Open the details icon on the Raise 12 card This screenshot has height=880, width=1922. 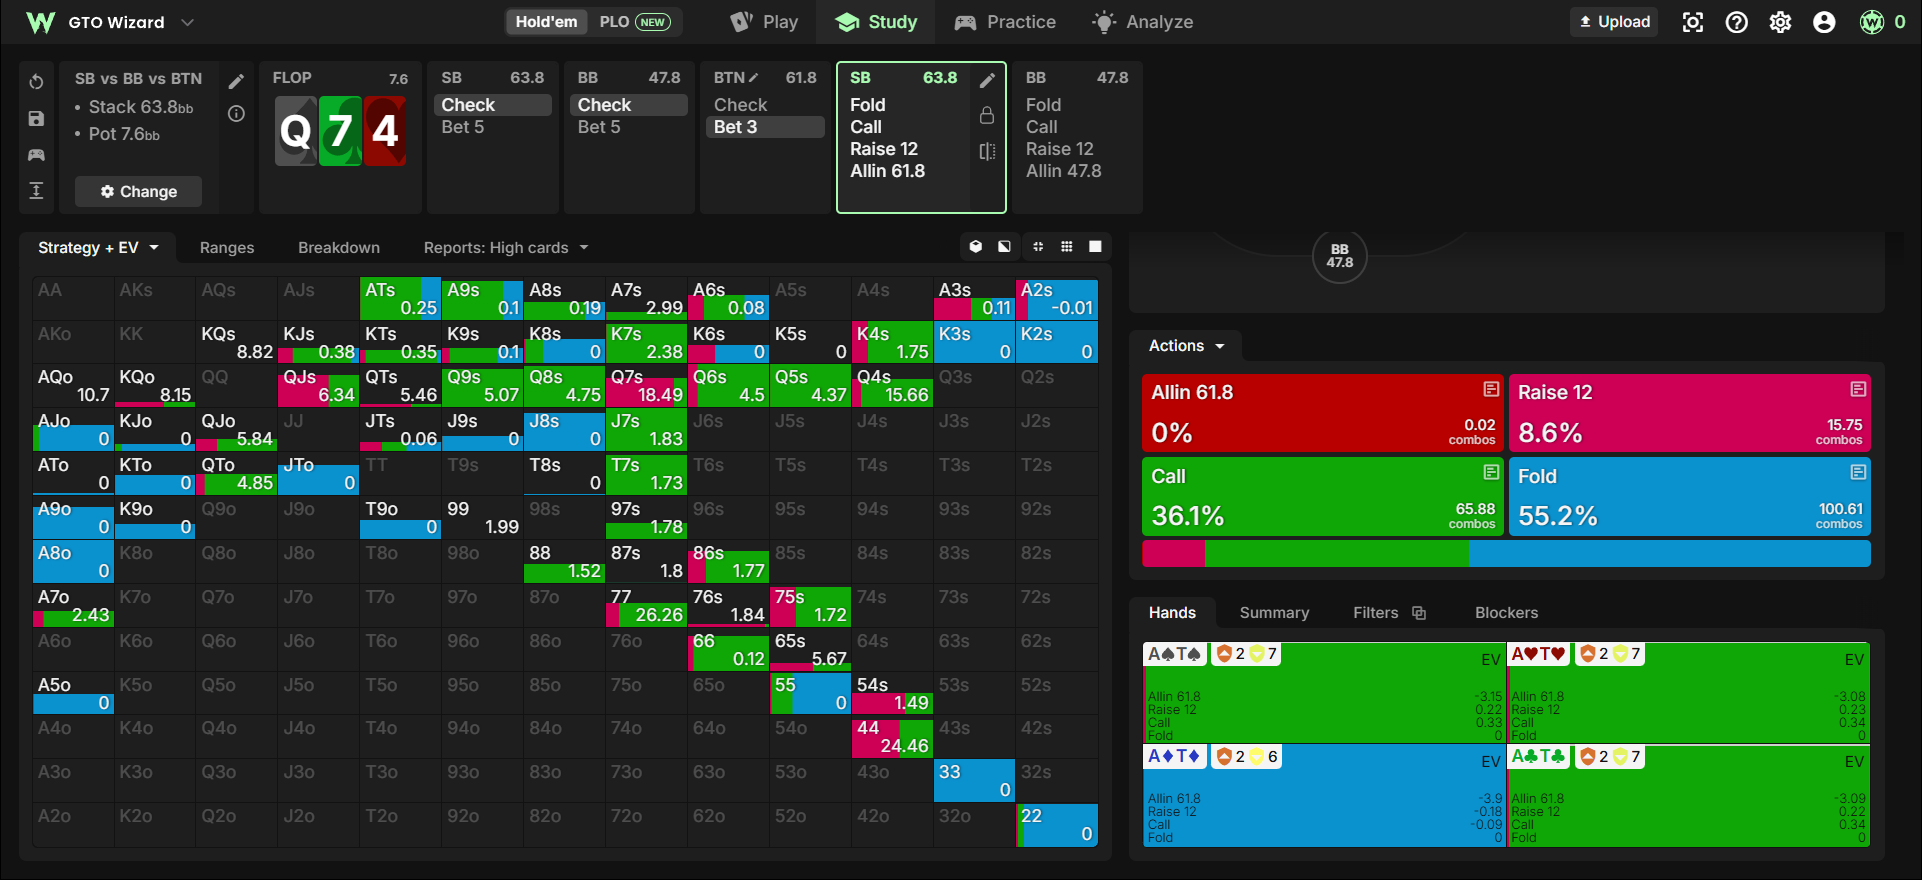(1858, 389)
